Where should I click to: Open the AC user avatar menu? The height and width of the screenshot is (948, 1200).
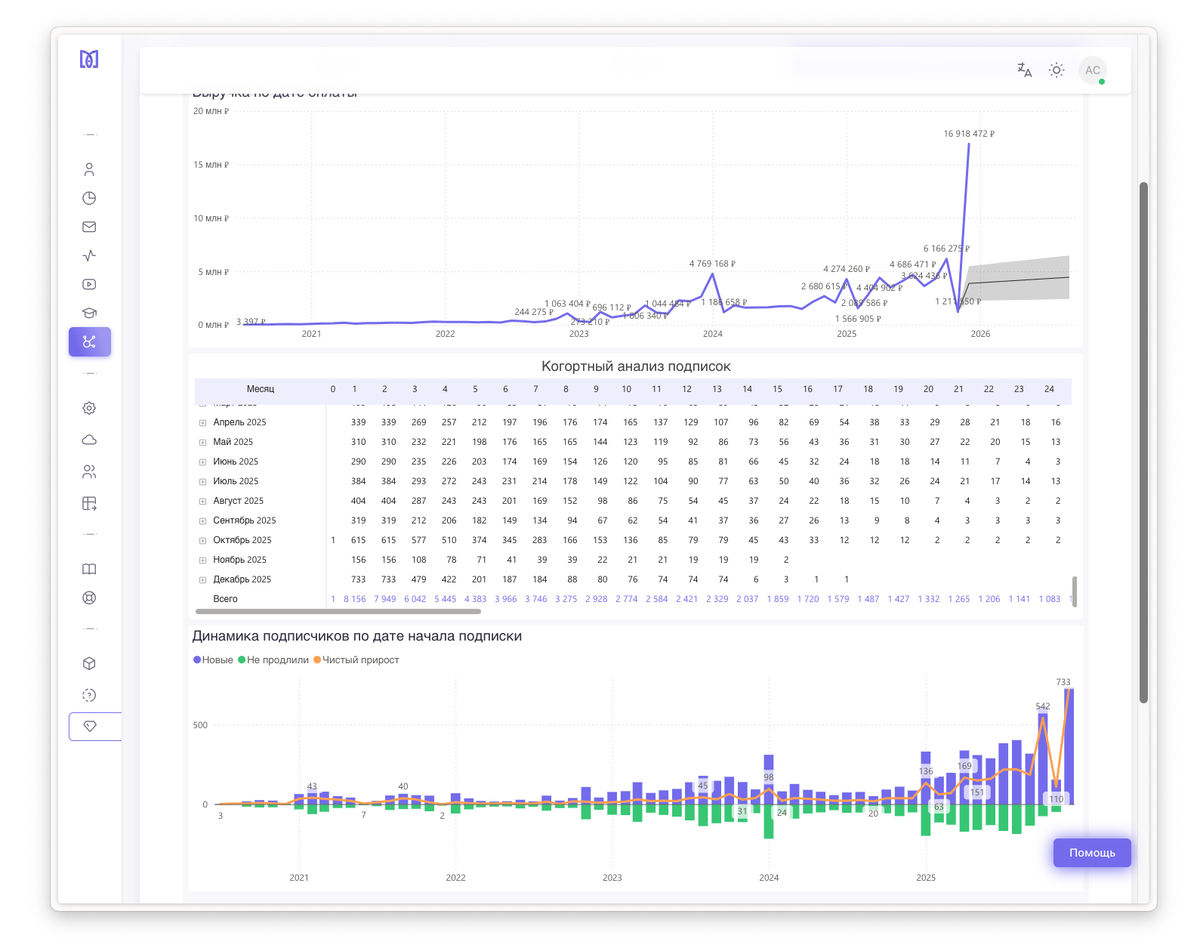1092,70
